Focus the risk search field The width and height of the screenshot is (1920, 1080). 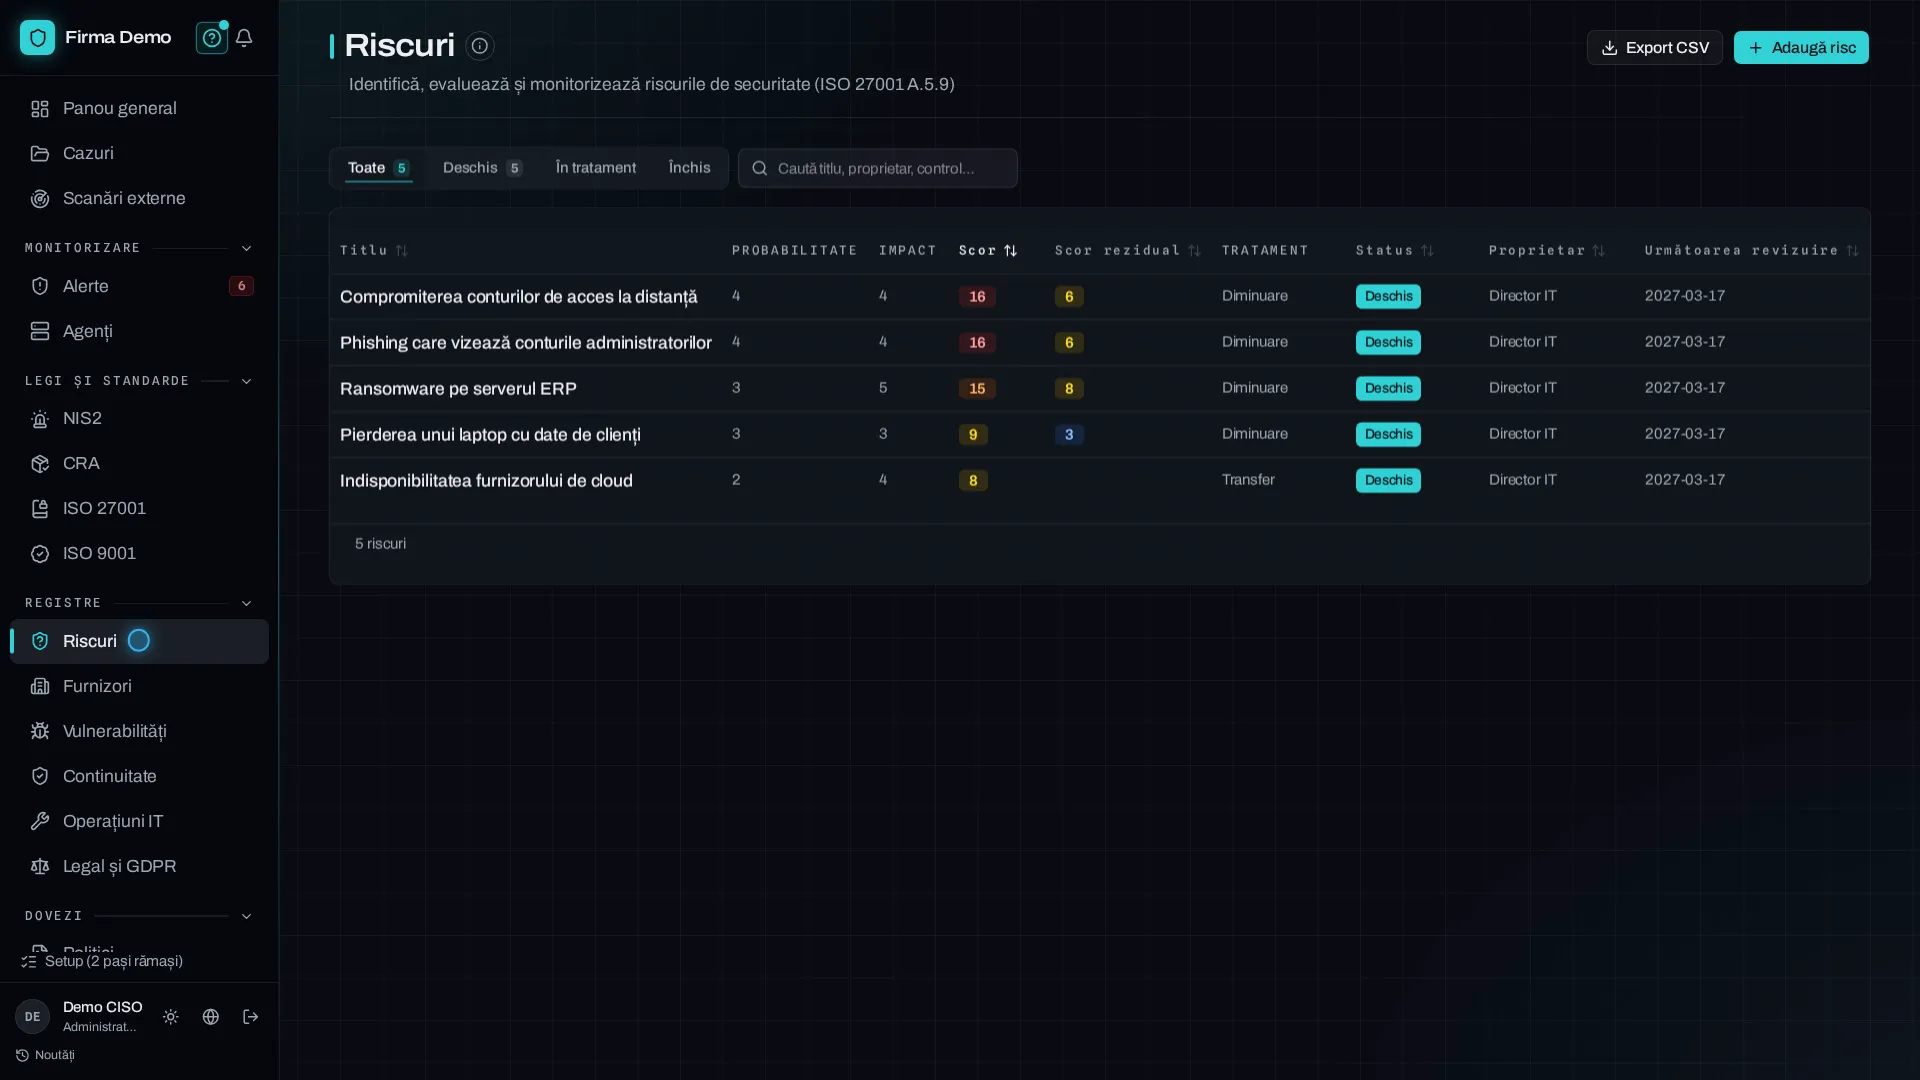click(878, 168)
